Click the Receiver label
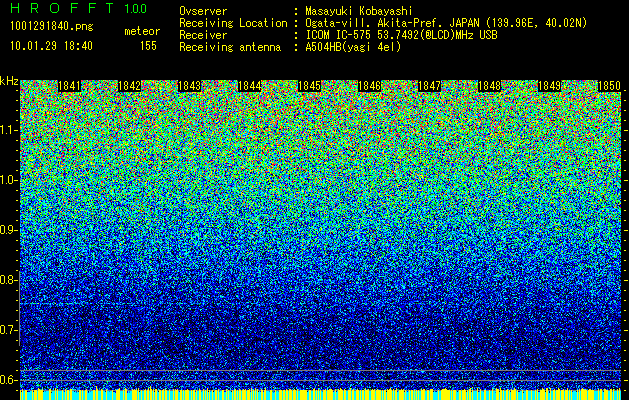This screenshot has height=400, width=629. coord(203,35)
